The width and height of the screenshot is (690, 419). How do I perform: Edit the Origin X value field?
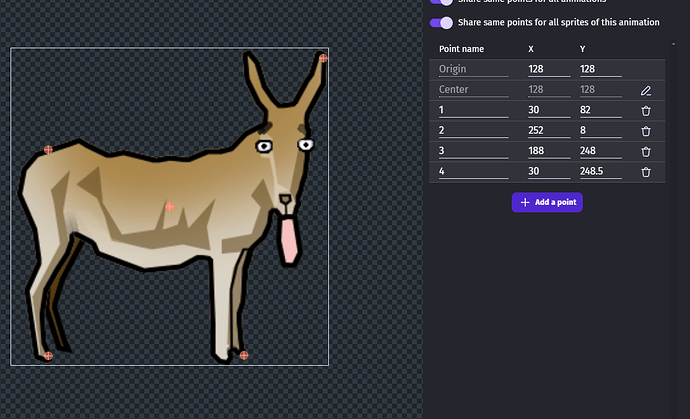tap(549, 70)
